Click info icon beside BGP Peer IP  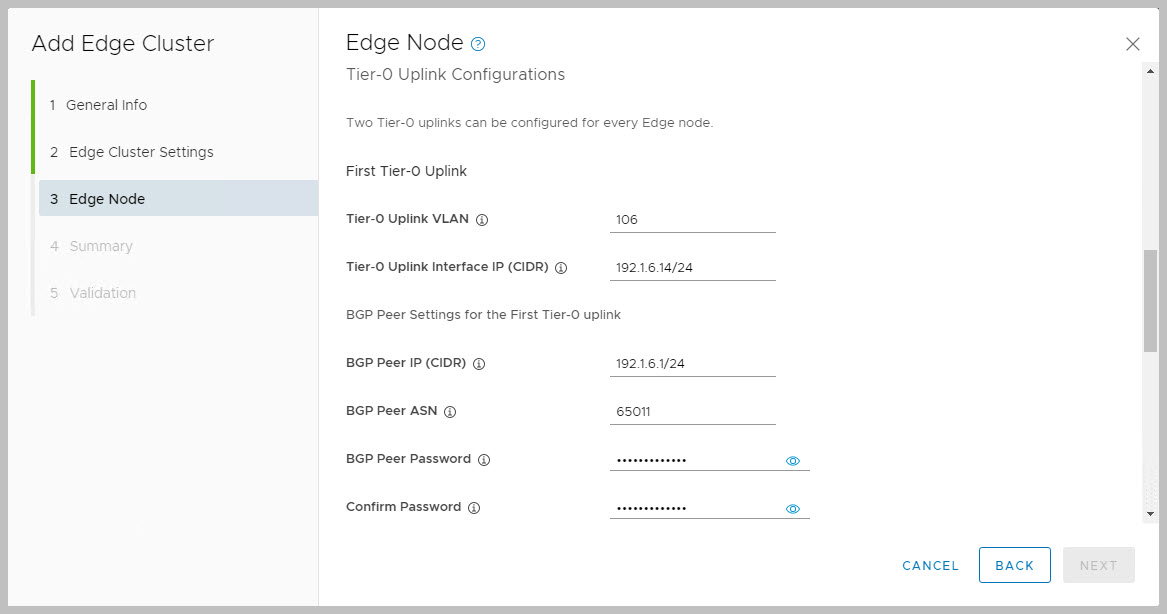point(479,364)
